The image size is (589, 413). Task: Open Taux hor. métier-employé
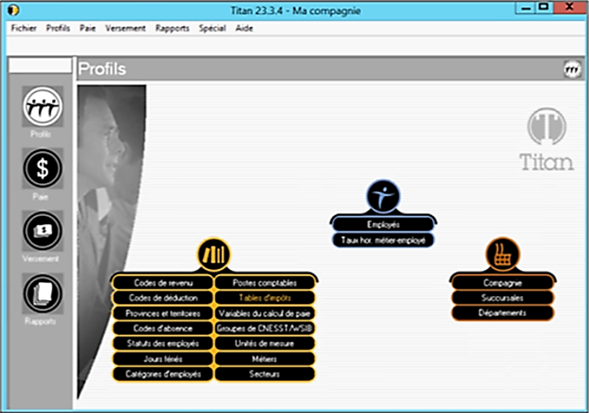(383, 240)
